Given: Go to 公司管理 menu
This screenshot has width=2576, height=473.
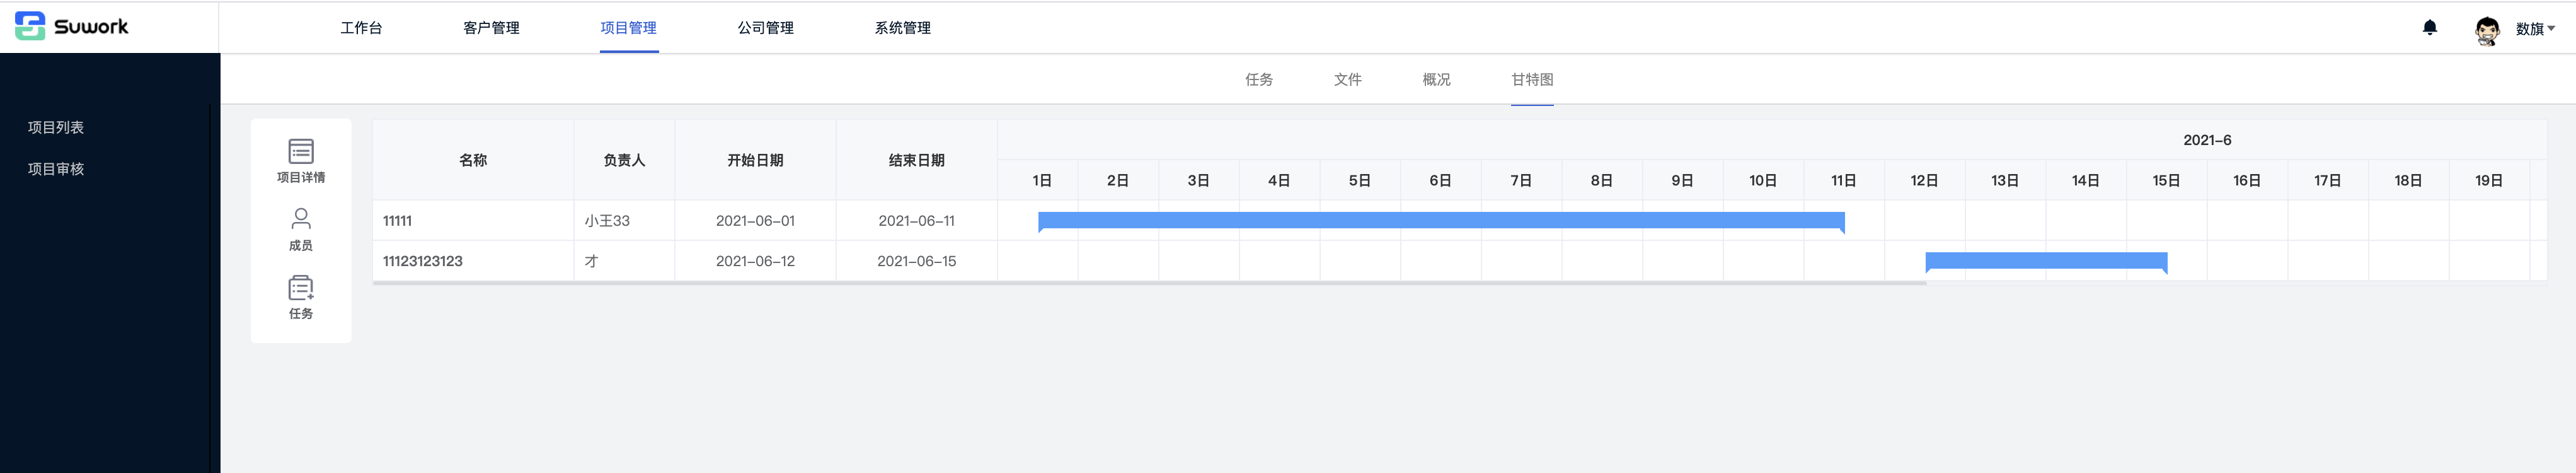Looking at the screenshot, I should [765, 28].
